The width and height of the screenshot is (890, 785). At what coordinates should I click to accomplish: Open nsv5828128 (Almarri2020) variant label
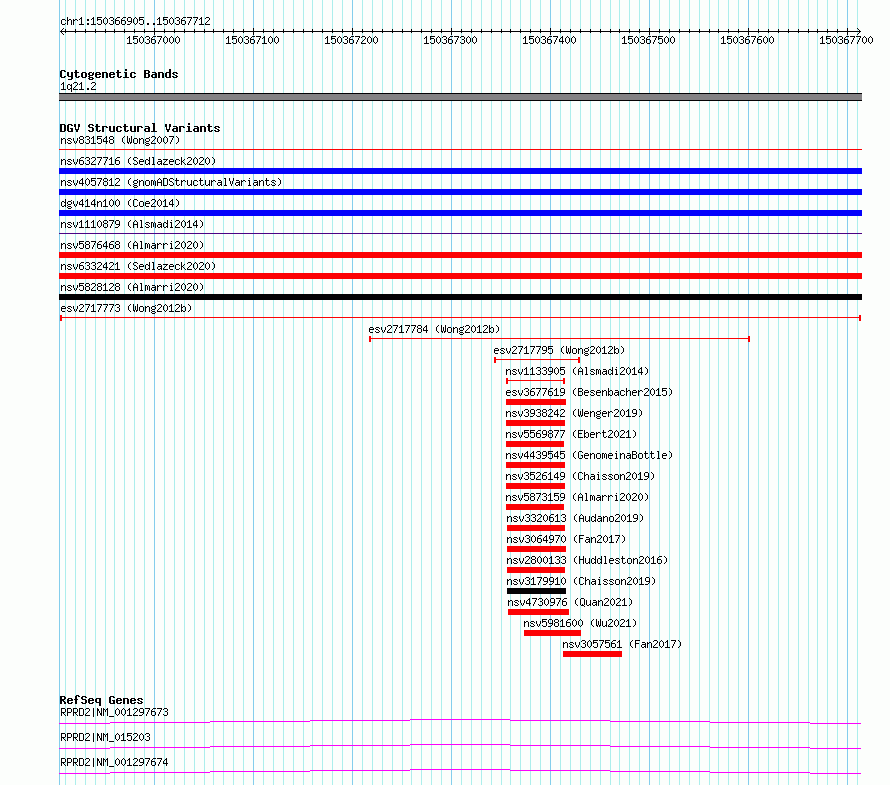click(x=132, y=287)
